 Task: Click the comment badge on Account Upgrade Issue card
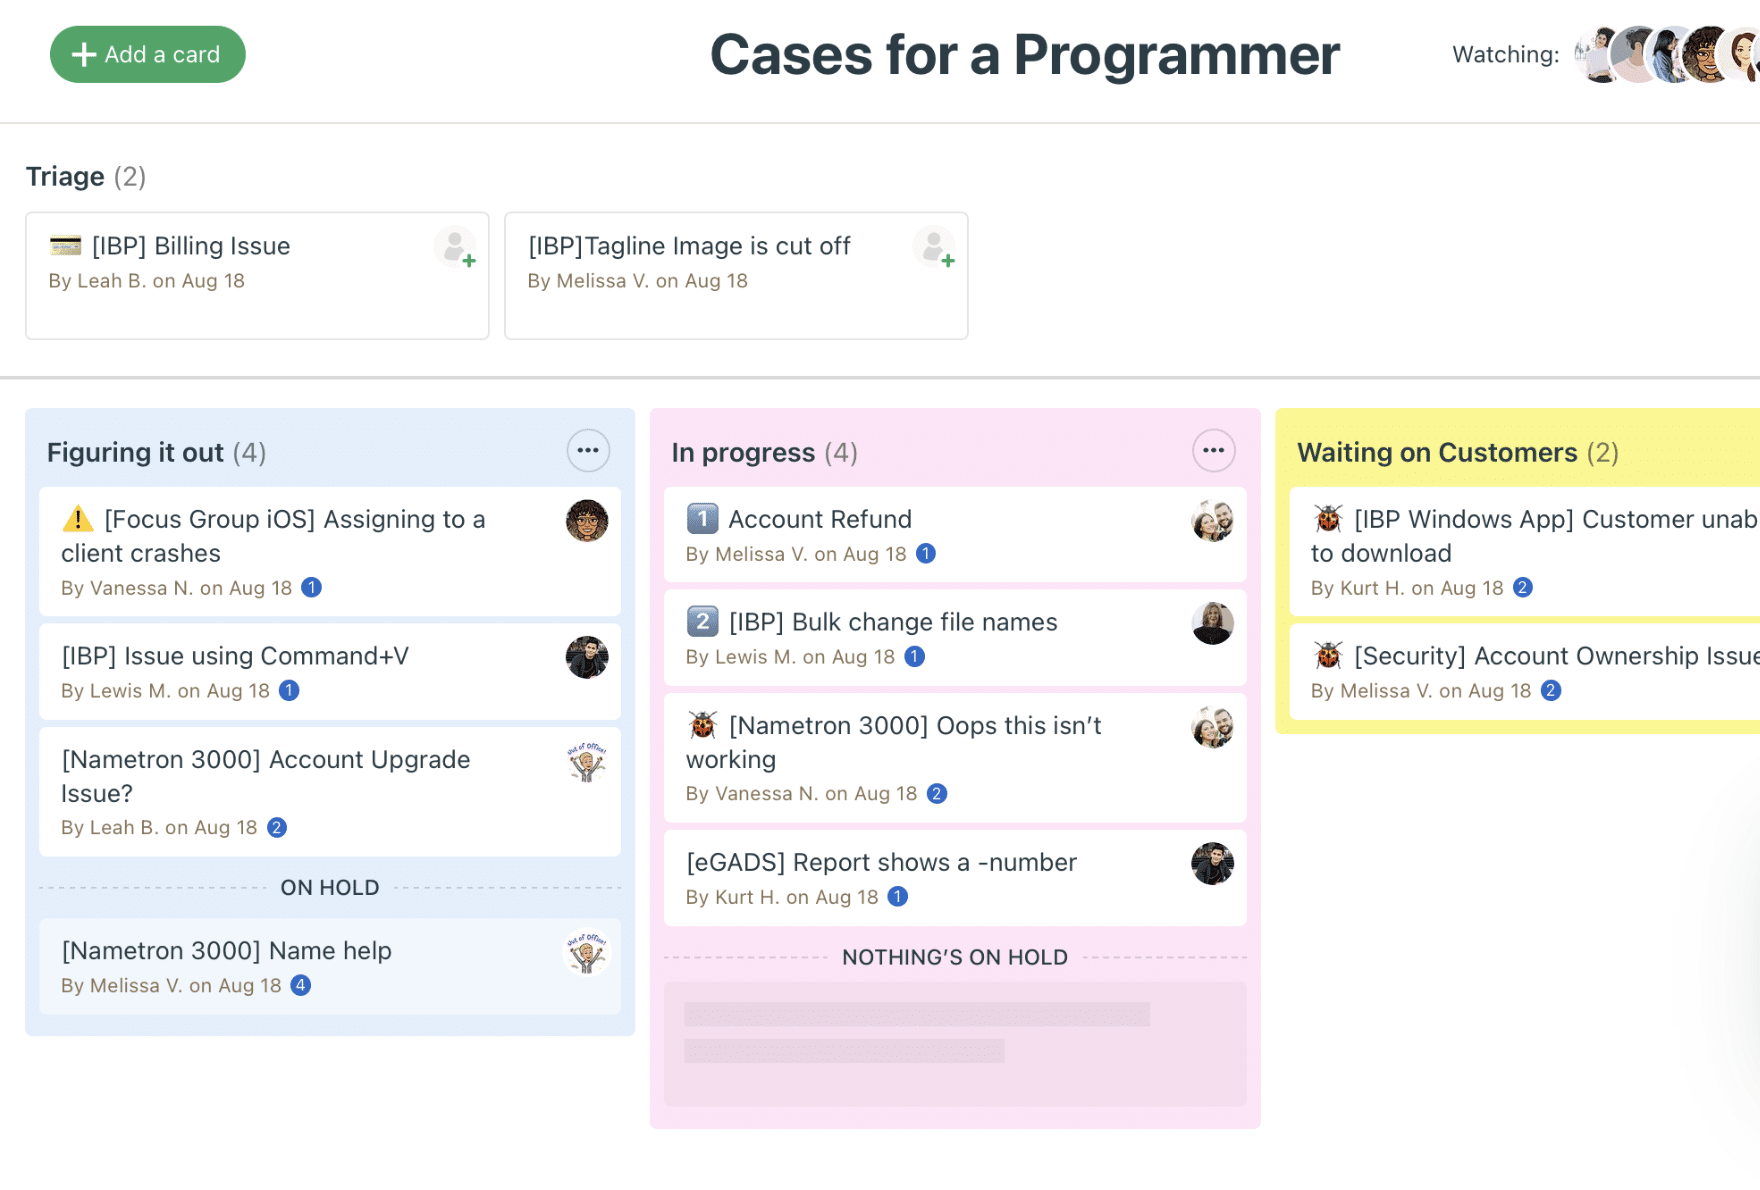point(277,828)
